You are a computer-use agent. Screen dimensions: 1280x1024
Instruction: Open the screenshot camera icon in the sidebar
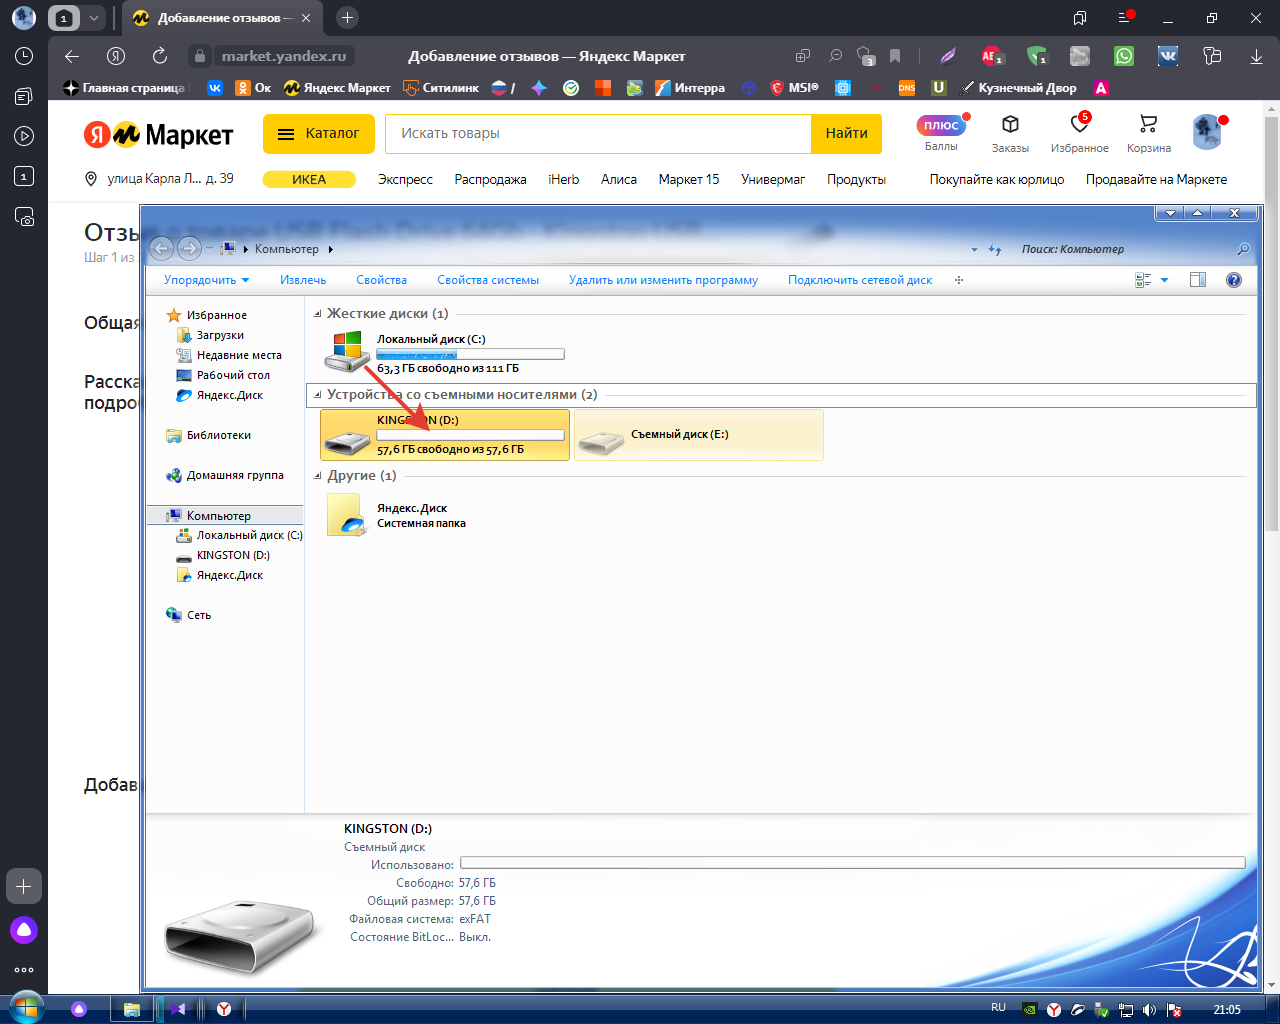pos(24,216)
